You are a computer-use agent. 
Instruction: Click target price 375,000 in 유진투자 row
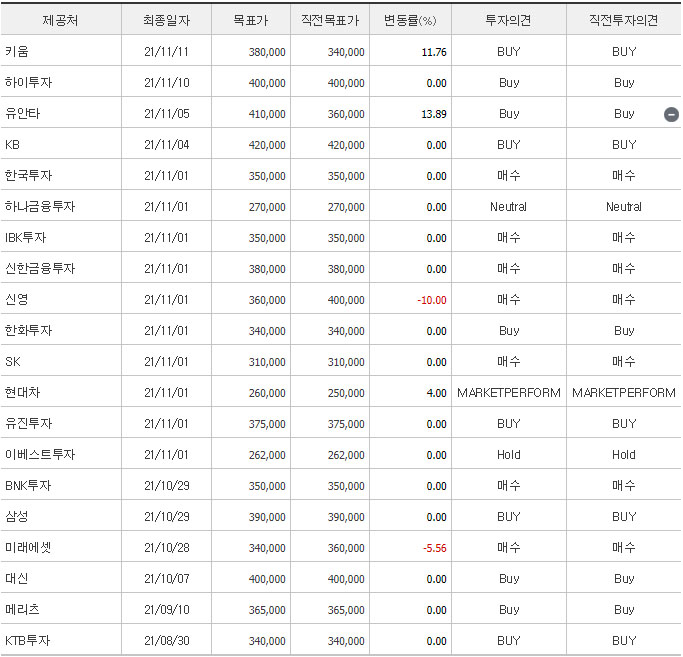[267, 424]
